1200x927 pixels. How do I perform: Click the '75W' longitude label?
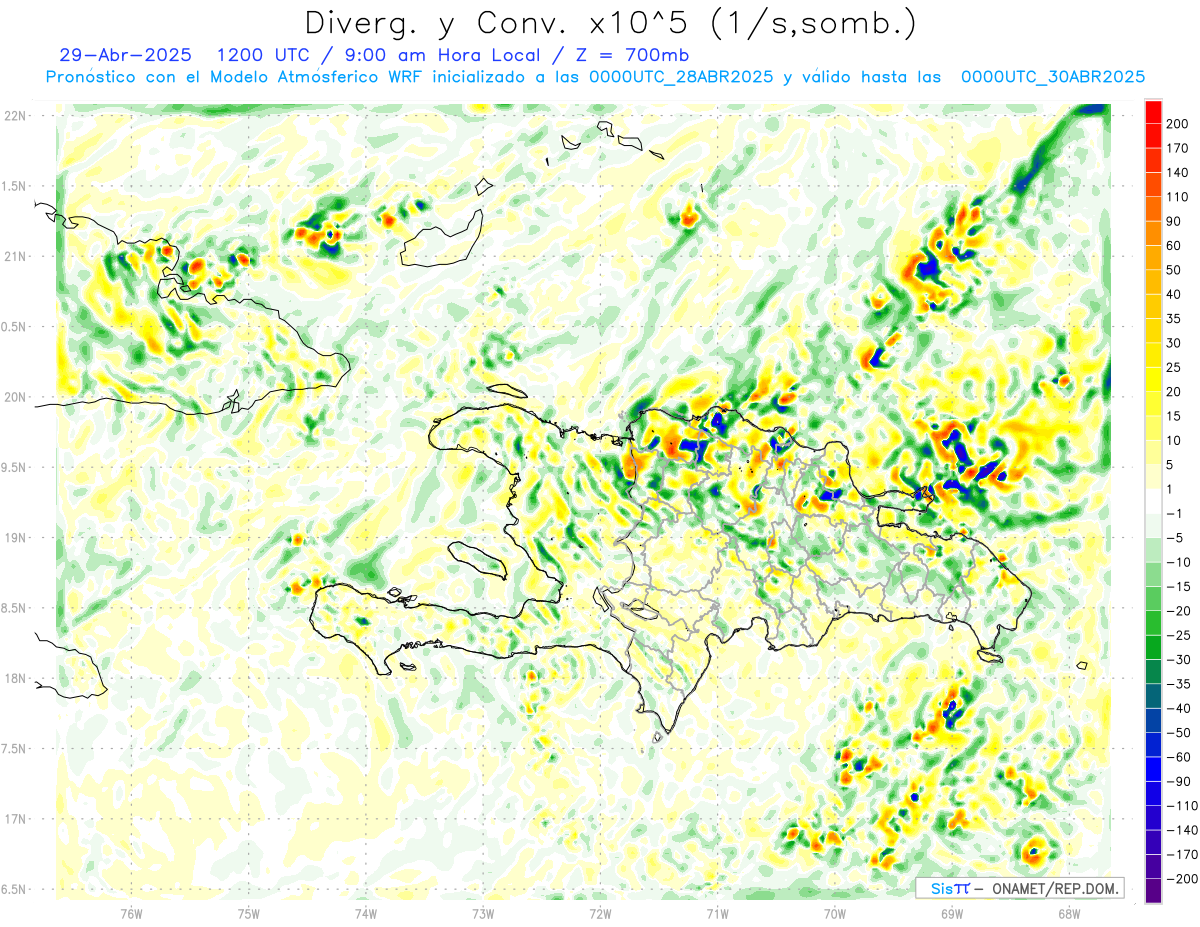click(x=249, y=914)
